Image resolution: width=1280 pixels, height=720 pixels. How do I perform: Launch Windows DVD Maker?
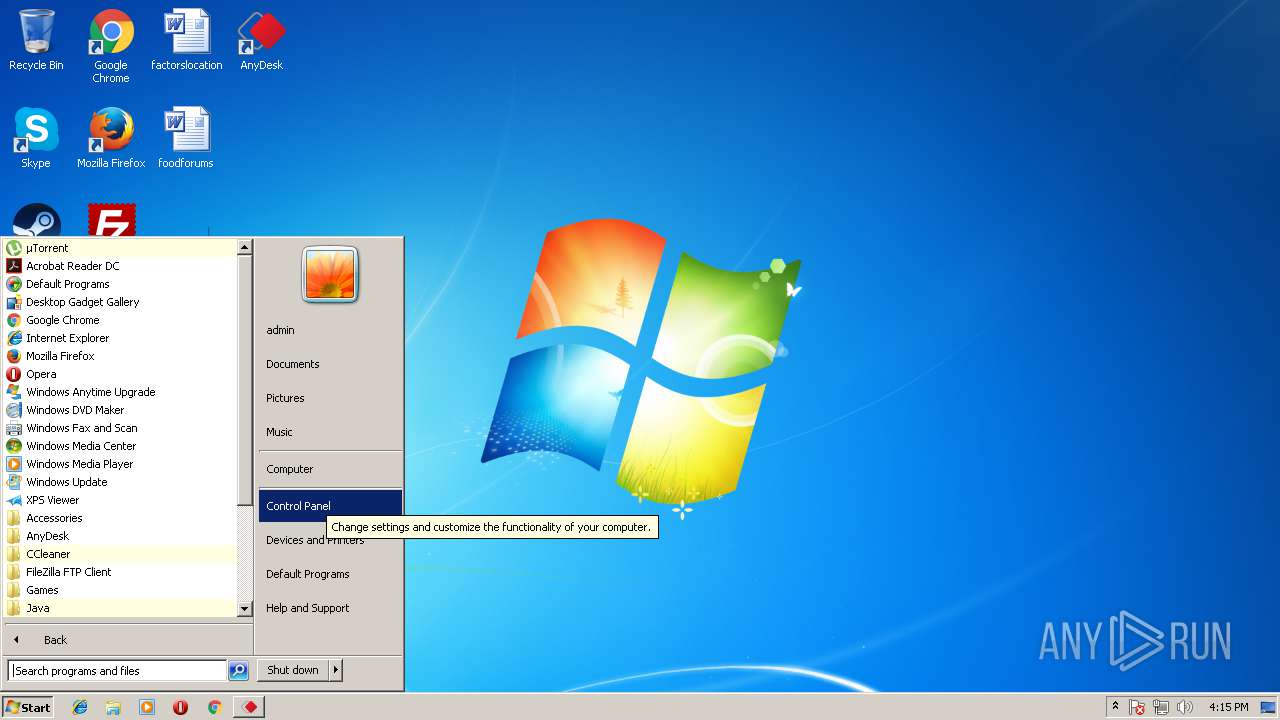[x=120, y=410]
